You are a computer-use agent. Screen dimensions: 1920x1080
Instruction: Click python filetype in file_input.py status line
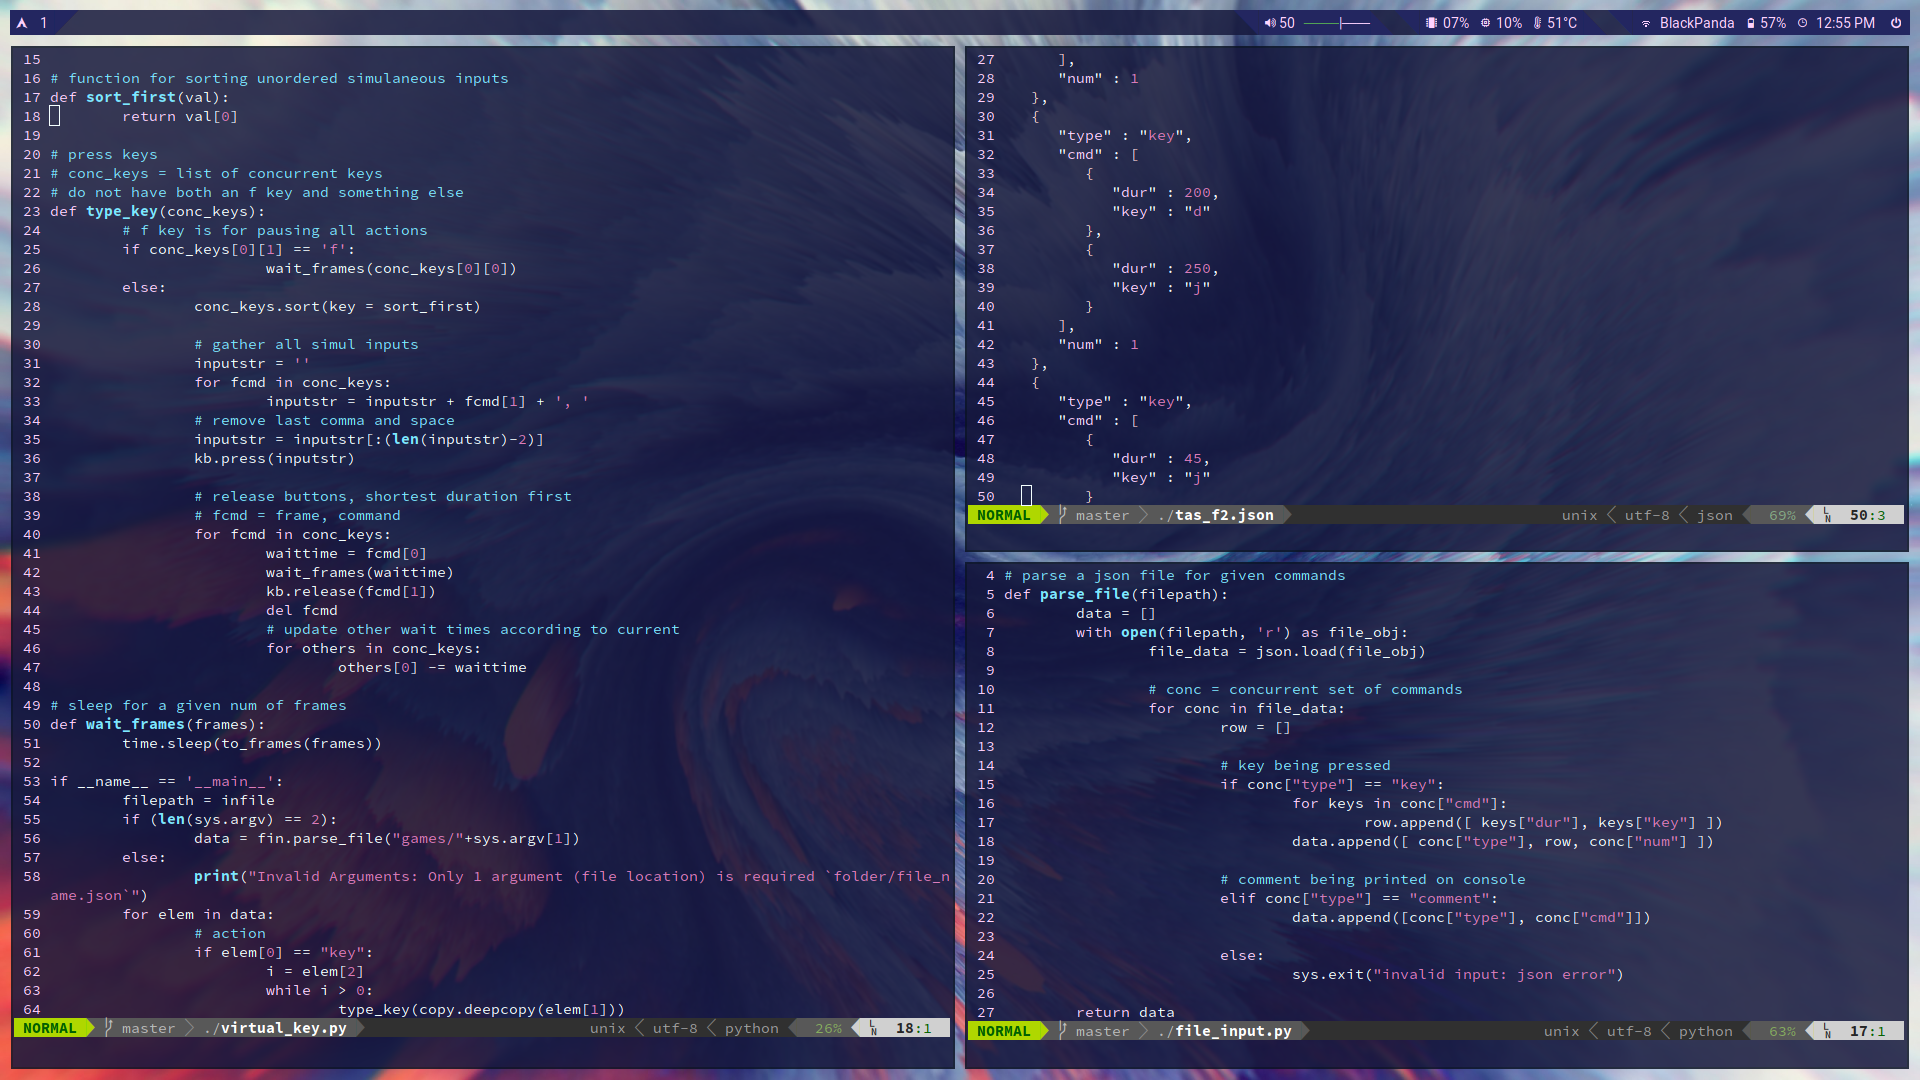click(x=1705, y=1031)
